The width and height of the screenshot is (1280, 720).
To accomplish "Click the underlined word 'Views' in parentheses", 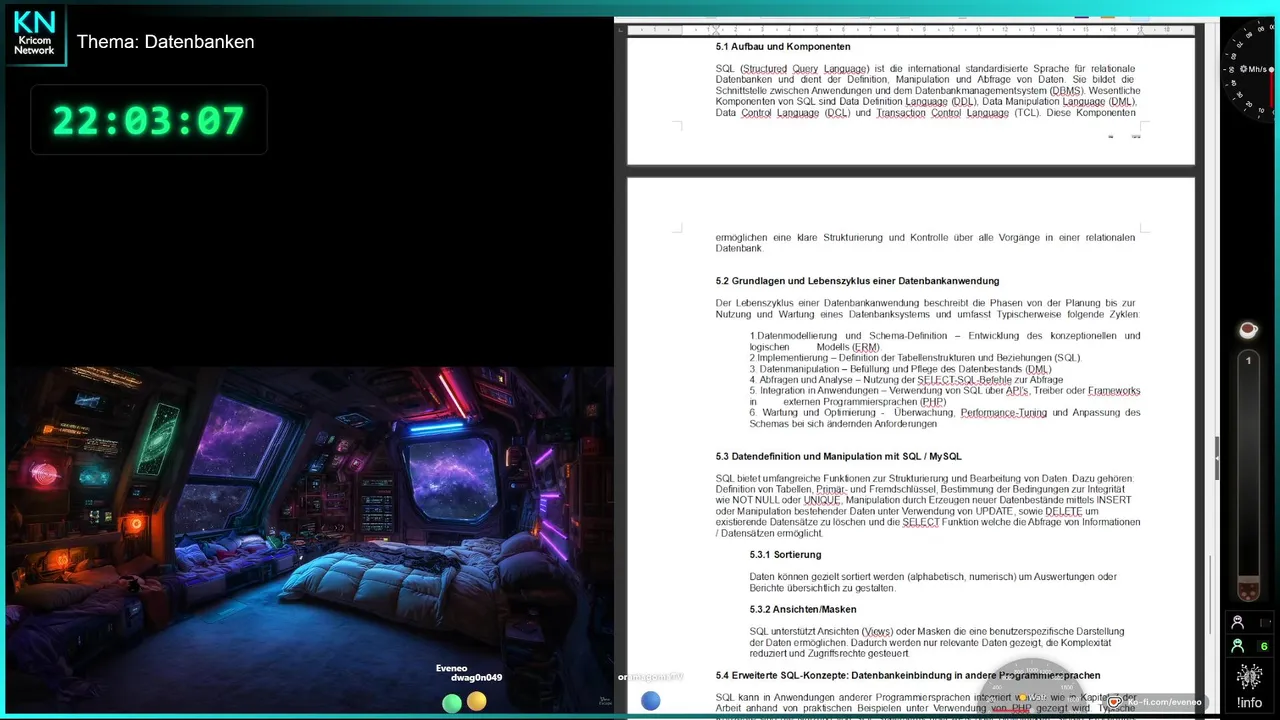I will 877,632.
